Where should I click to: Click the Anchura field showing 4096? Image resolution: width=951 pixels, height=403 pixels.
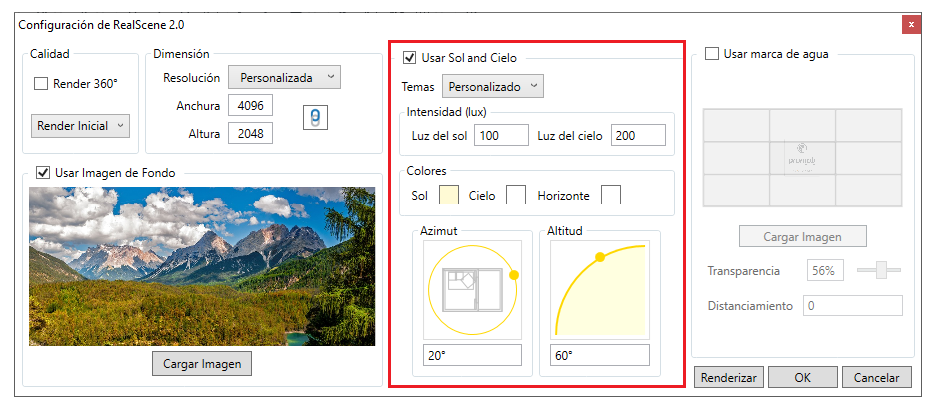[x=250, y=105]
